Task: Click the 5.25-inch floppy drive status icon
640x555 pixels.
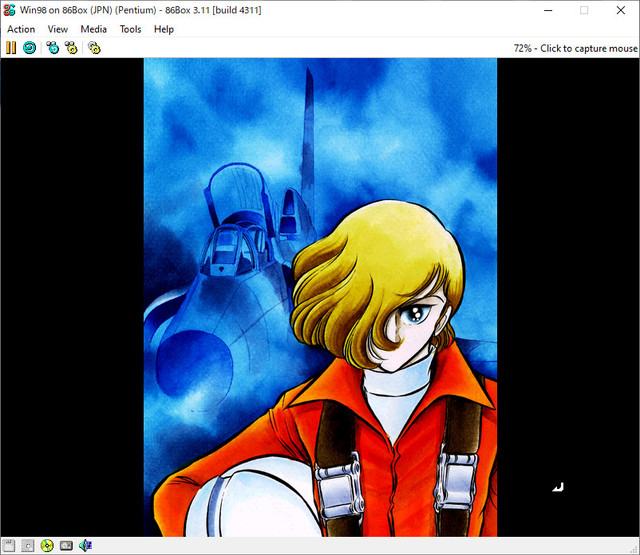Action: (x=28, y=546)
